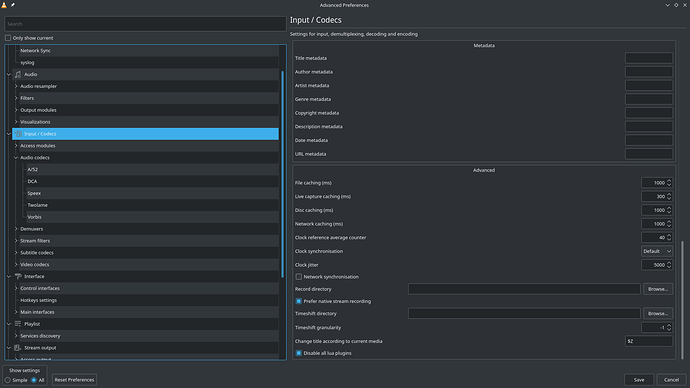Click the Interface category icon
The width and height of the screenshot is (690, 388).
click(18, 276)
